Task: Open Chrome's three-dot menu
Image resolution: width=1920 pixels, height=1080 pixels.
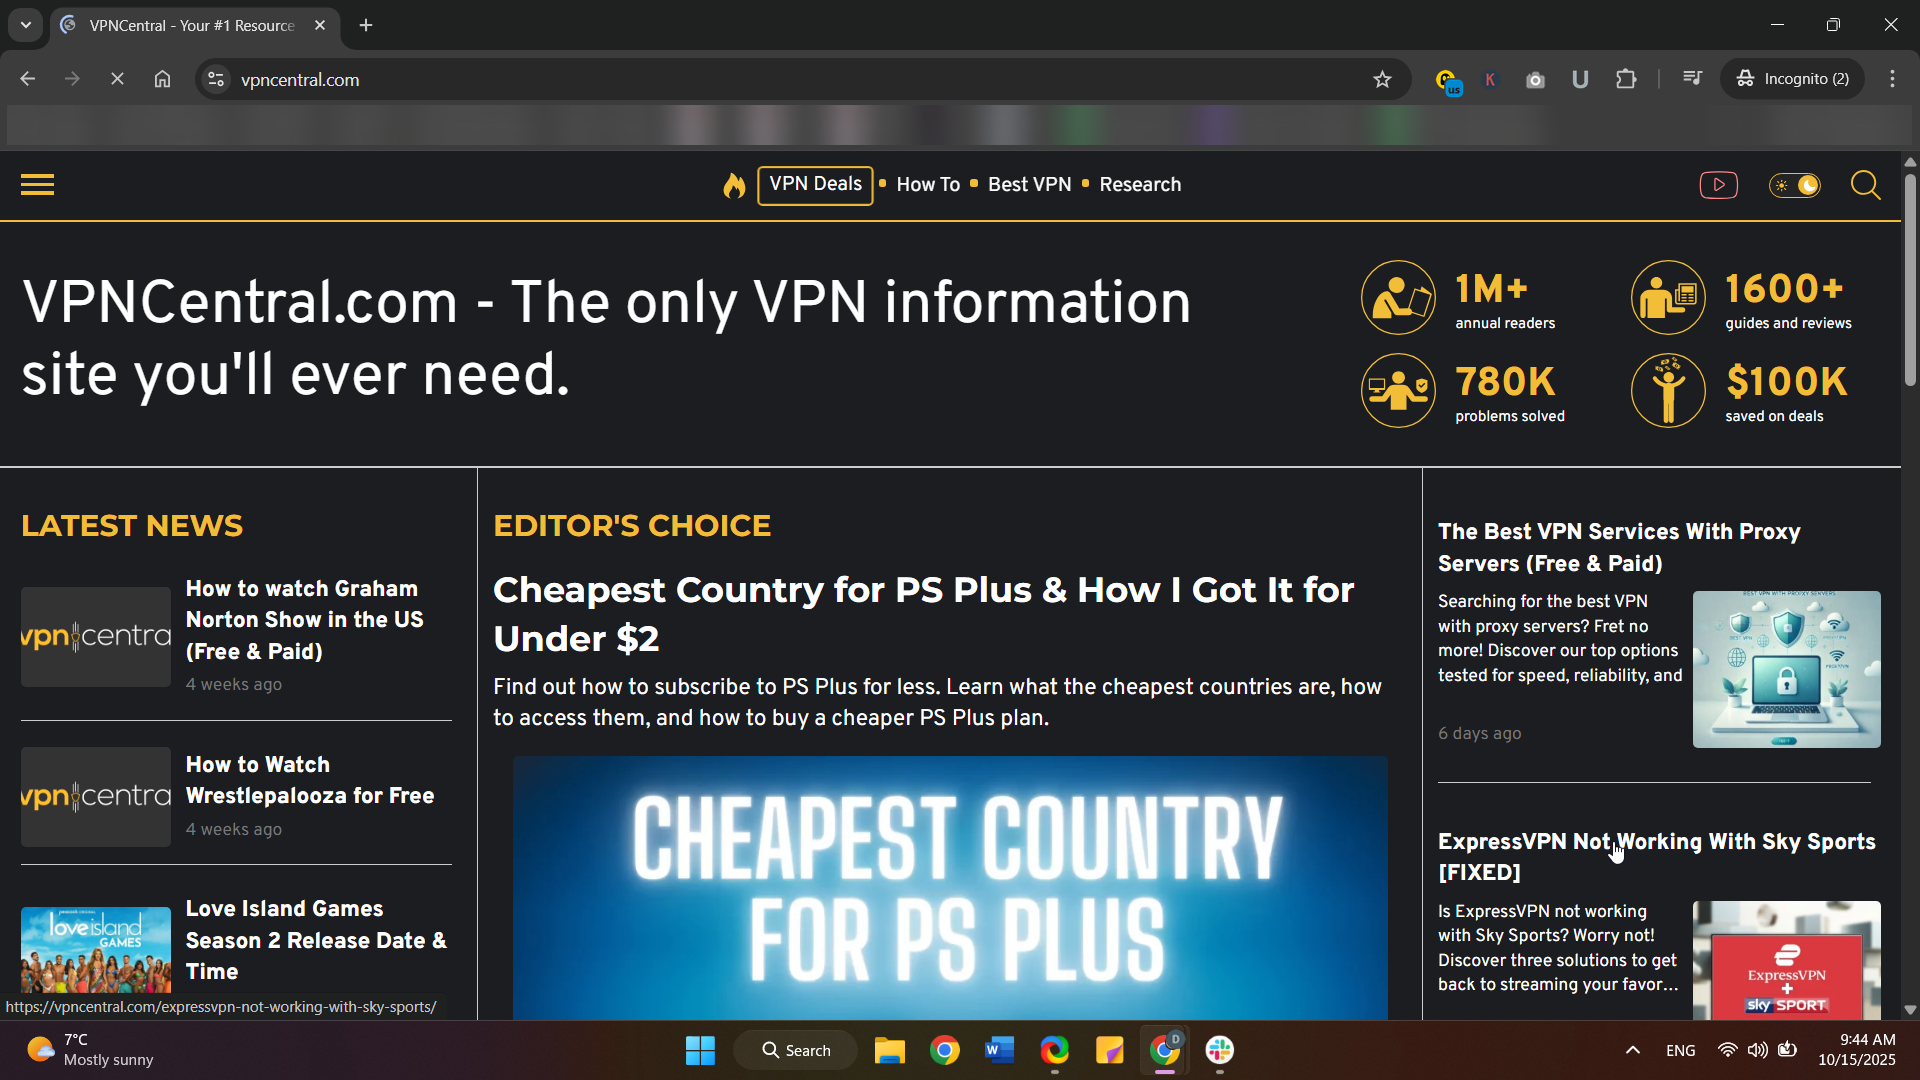Action: click(x=1893, y=78)
